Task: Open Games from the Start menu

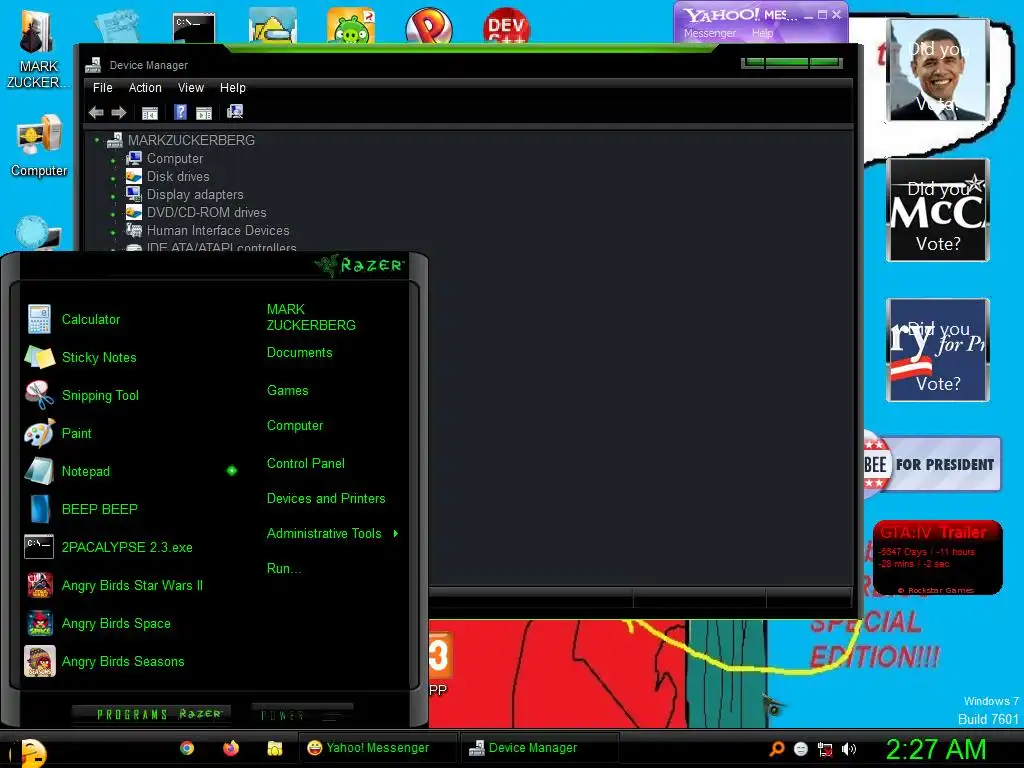Action: (x=287, y=391)
